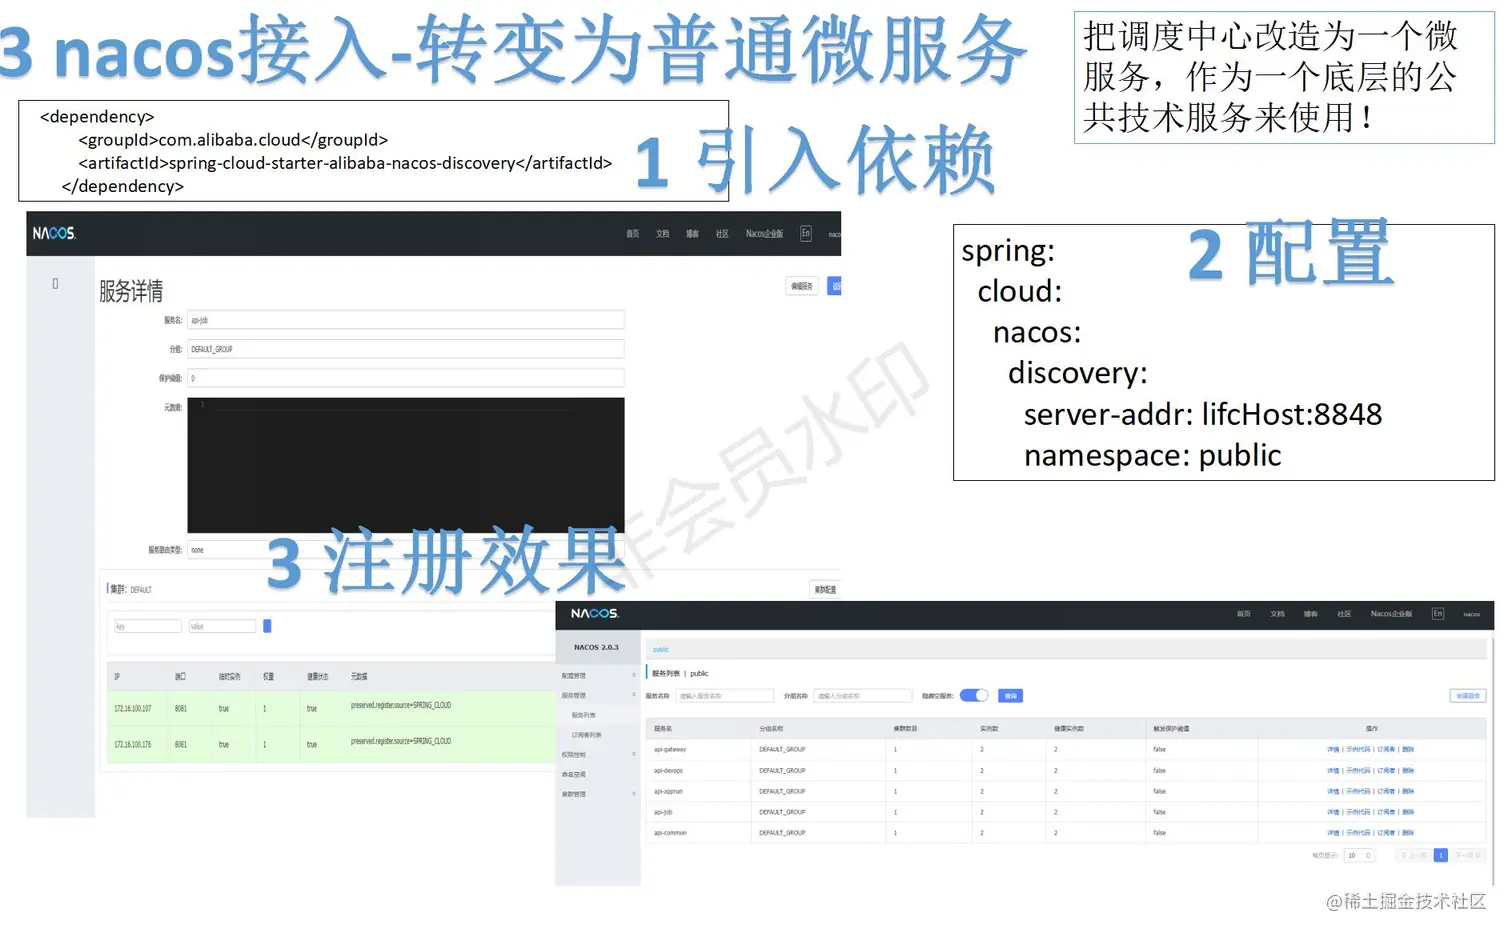This screenshot has height=937, width=1512.
Task: Click 删除 for api-devops row
Action: [1408, 770]
